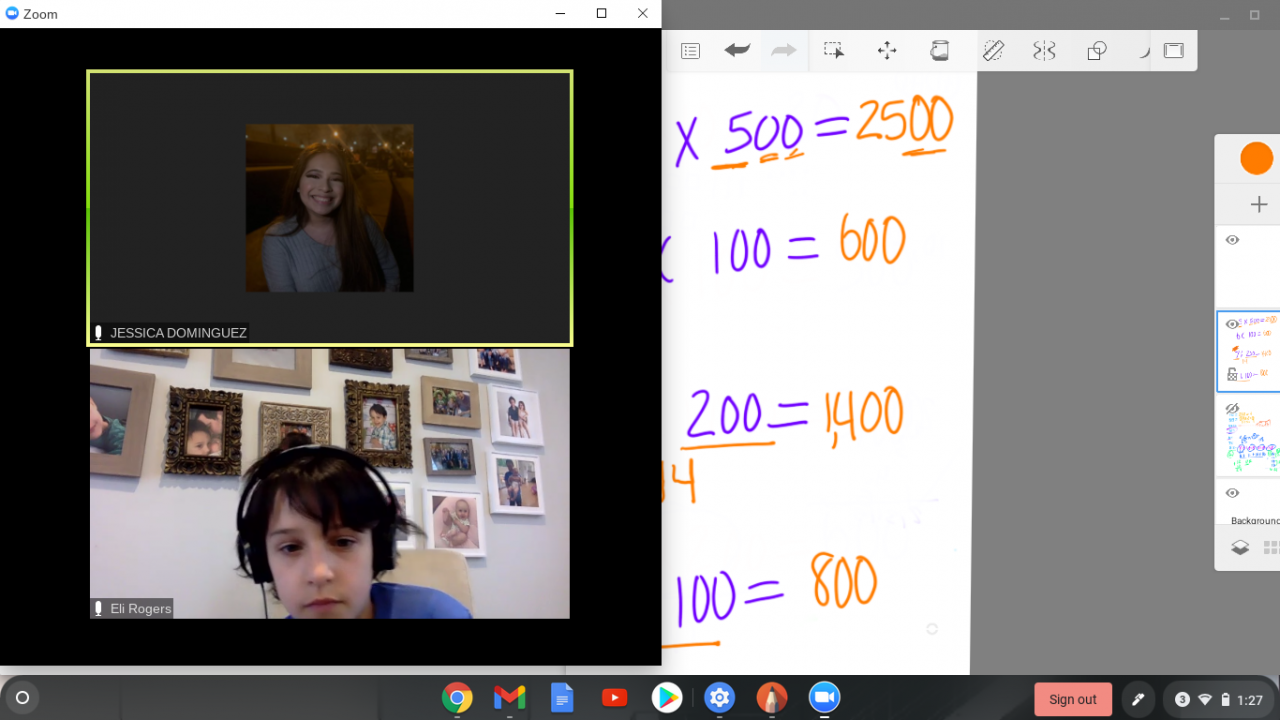Minimize the Zoom window

562,14
